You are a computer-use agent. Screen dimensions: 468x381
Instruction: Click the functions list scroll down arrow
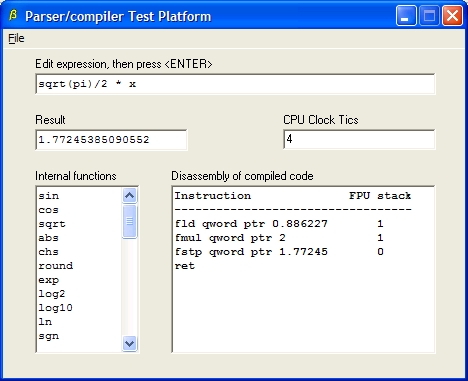(130, 343)
